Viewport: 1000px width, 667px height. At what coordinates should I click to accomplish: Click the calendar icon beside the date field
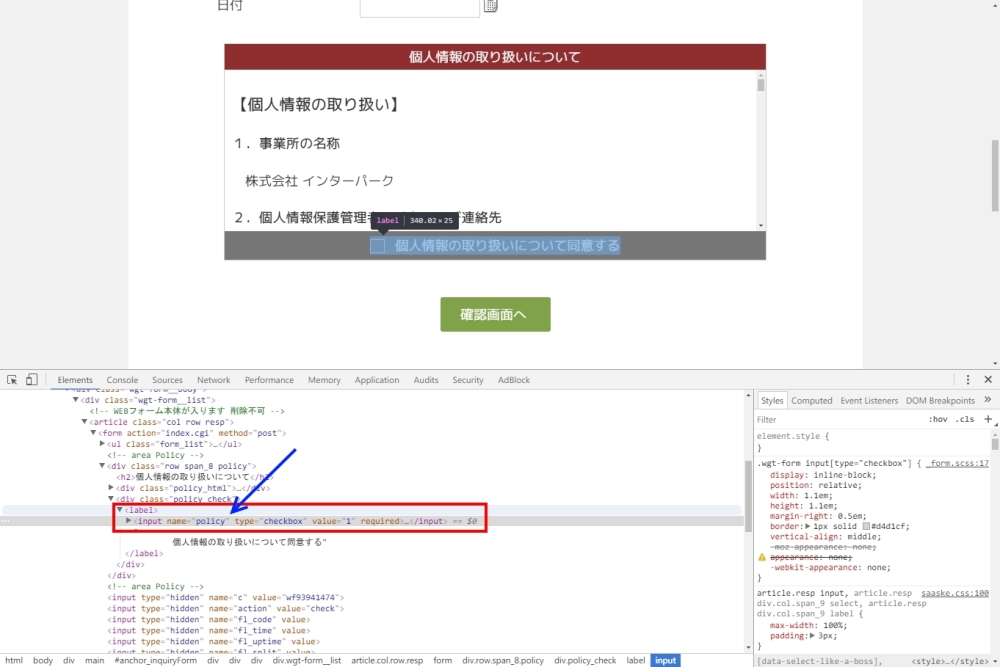tap(490, 6)
